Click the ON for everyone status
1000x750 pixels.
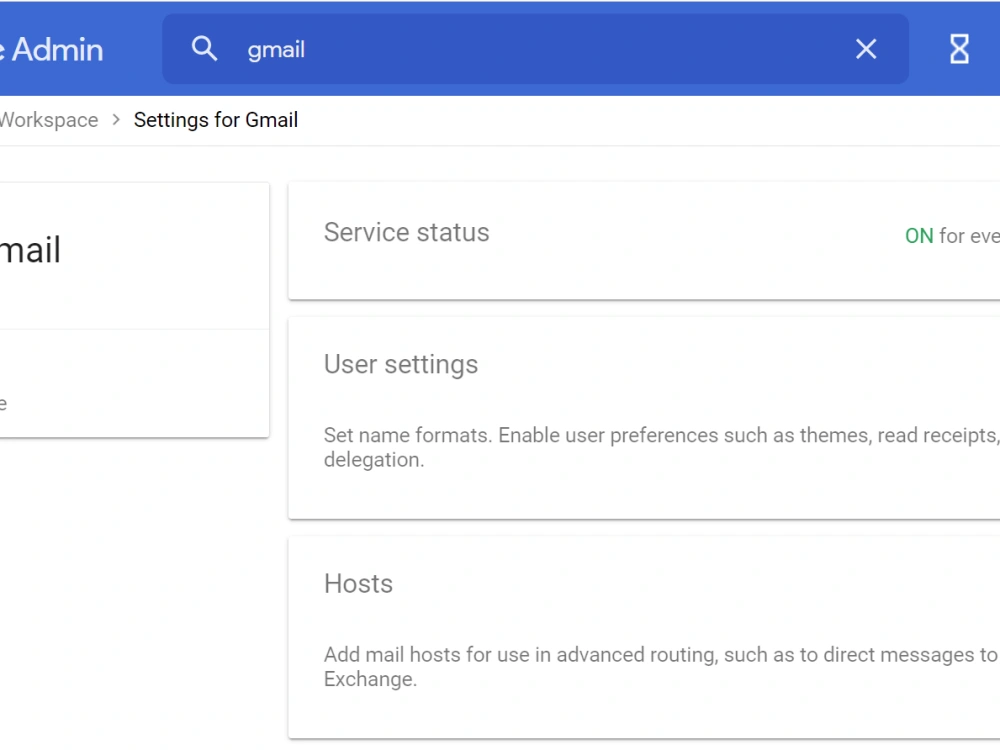click(x=952, y=236)
